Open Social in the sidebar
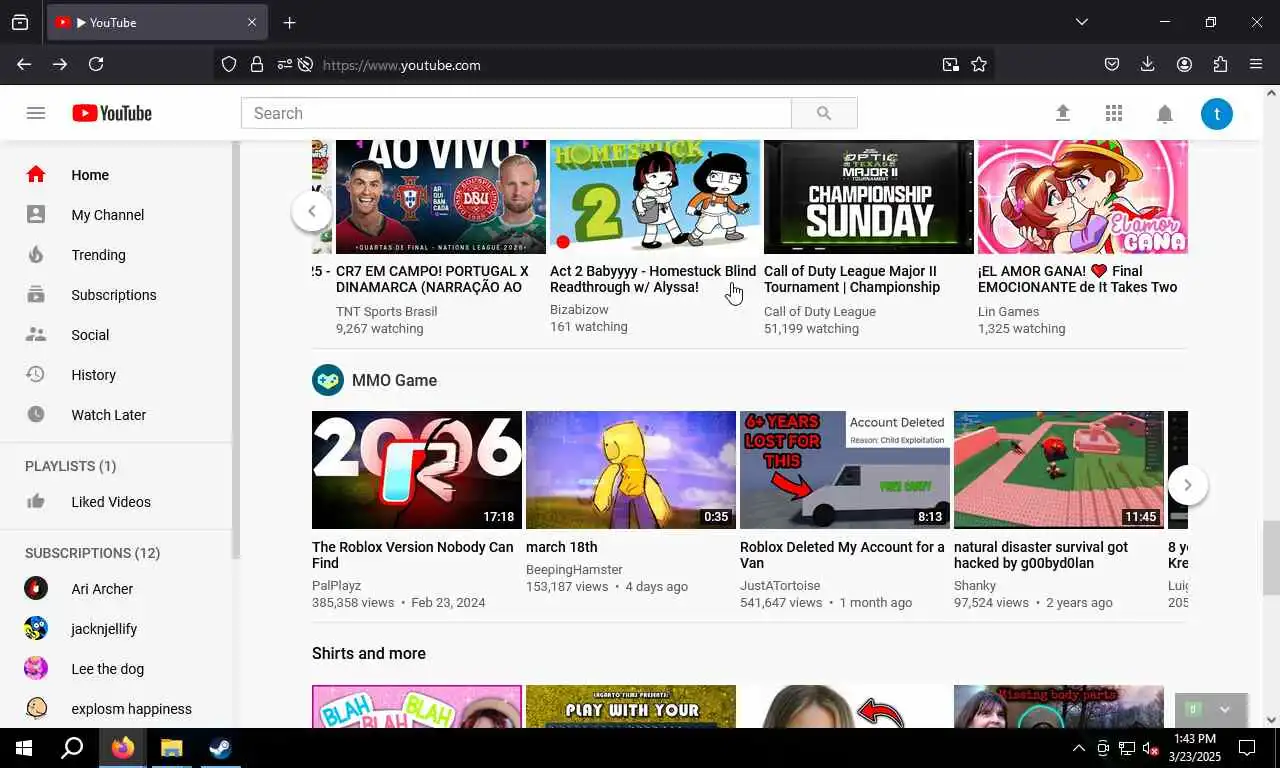1280x768 pixels. 116,335
